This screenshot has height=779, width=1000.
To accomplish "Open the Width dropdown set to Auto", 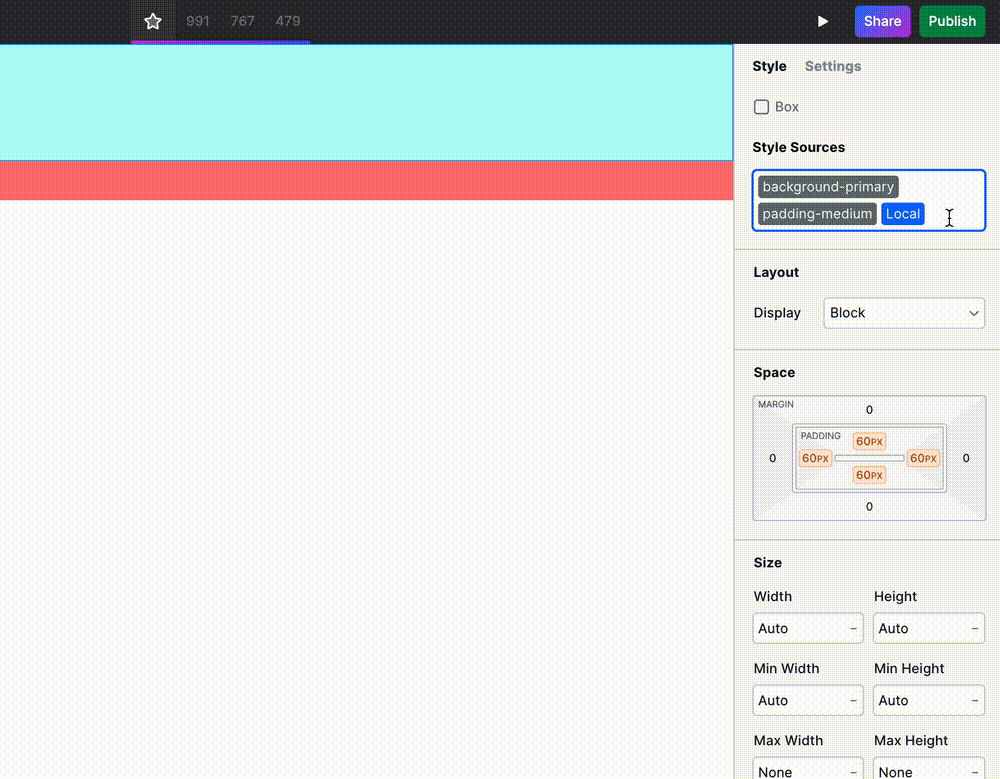I will click(807, 628).
